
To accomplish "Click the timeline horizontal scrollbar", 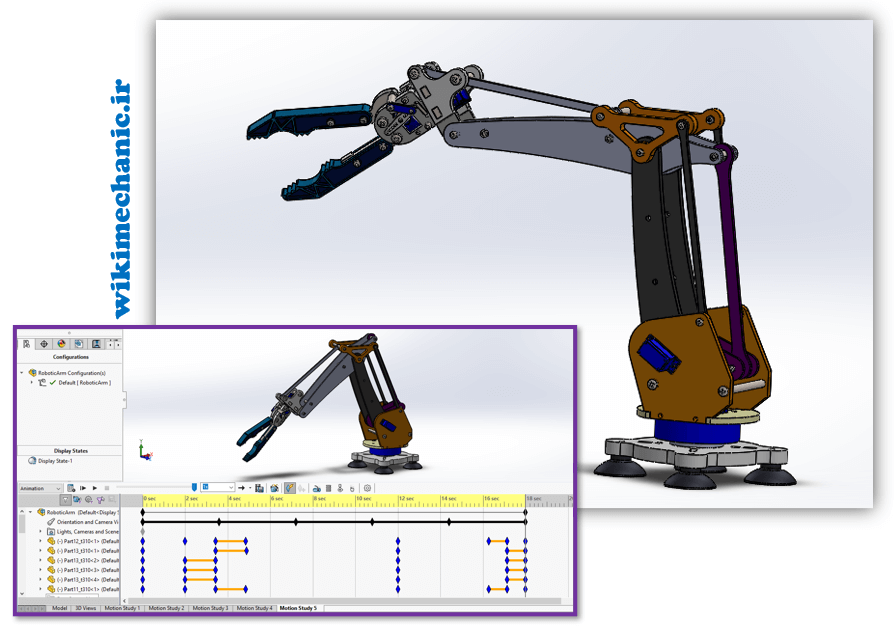I will point(343,600).
